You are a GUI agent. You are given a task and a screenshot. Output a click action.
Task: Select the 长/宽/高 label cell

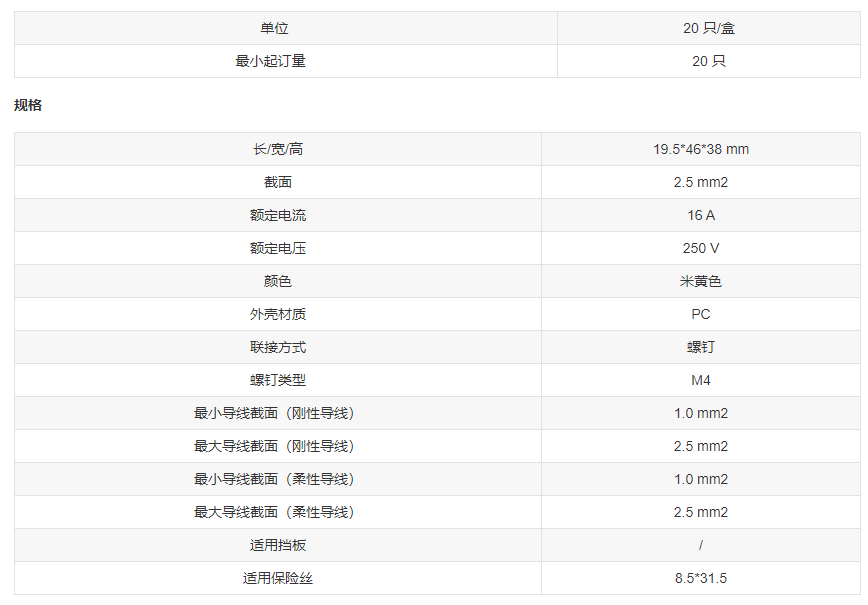tap(278, 149)
